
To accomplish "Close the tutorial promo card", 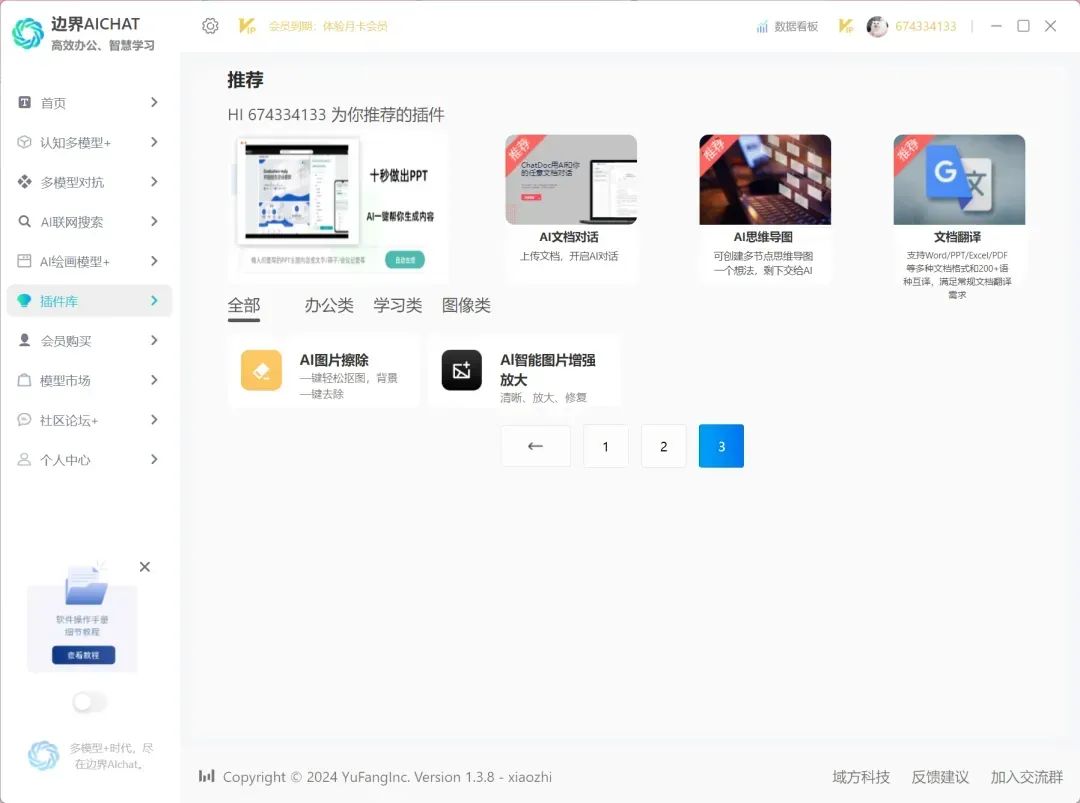I will point(145,567).
